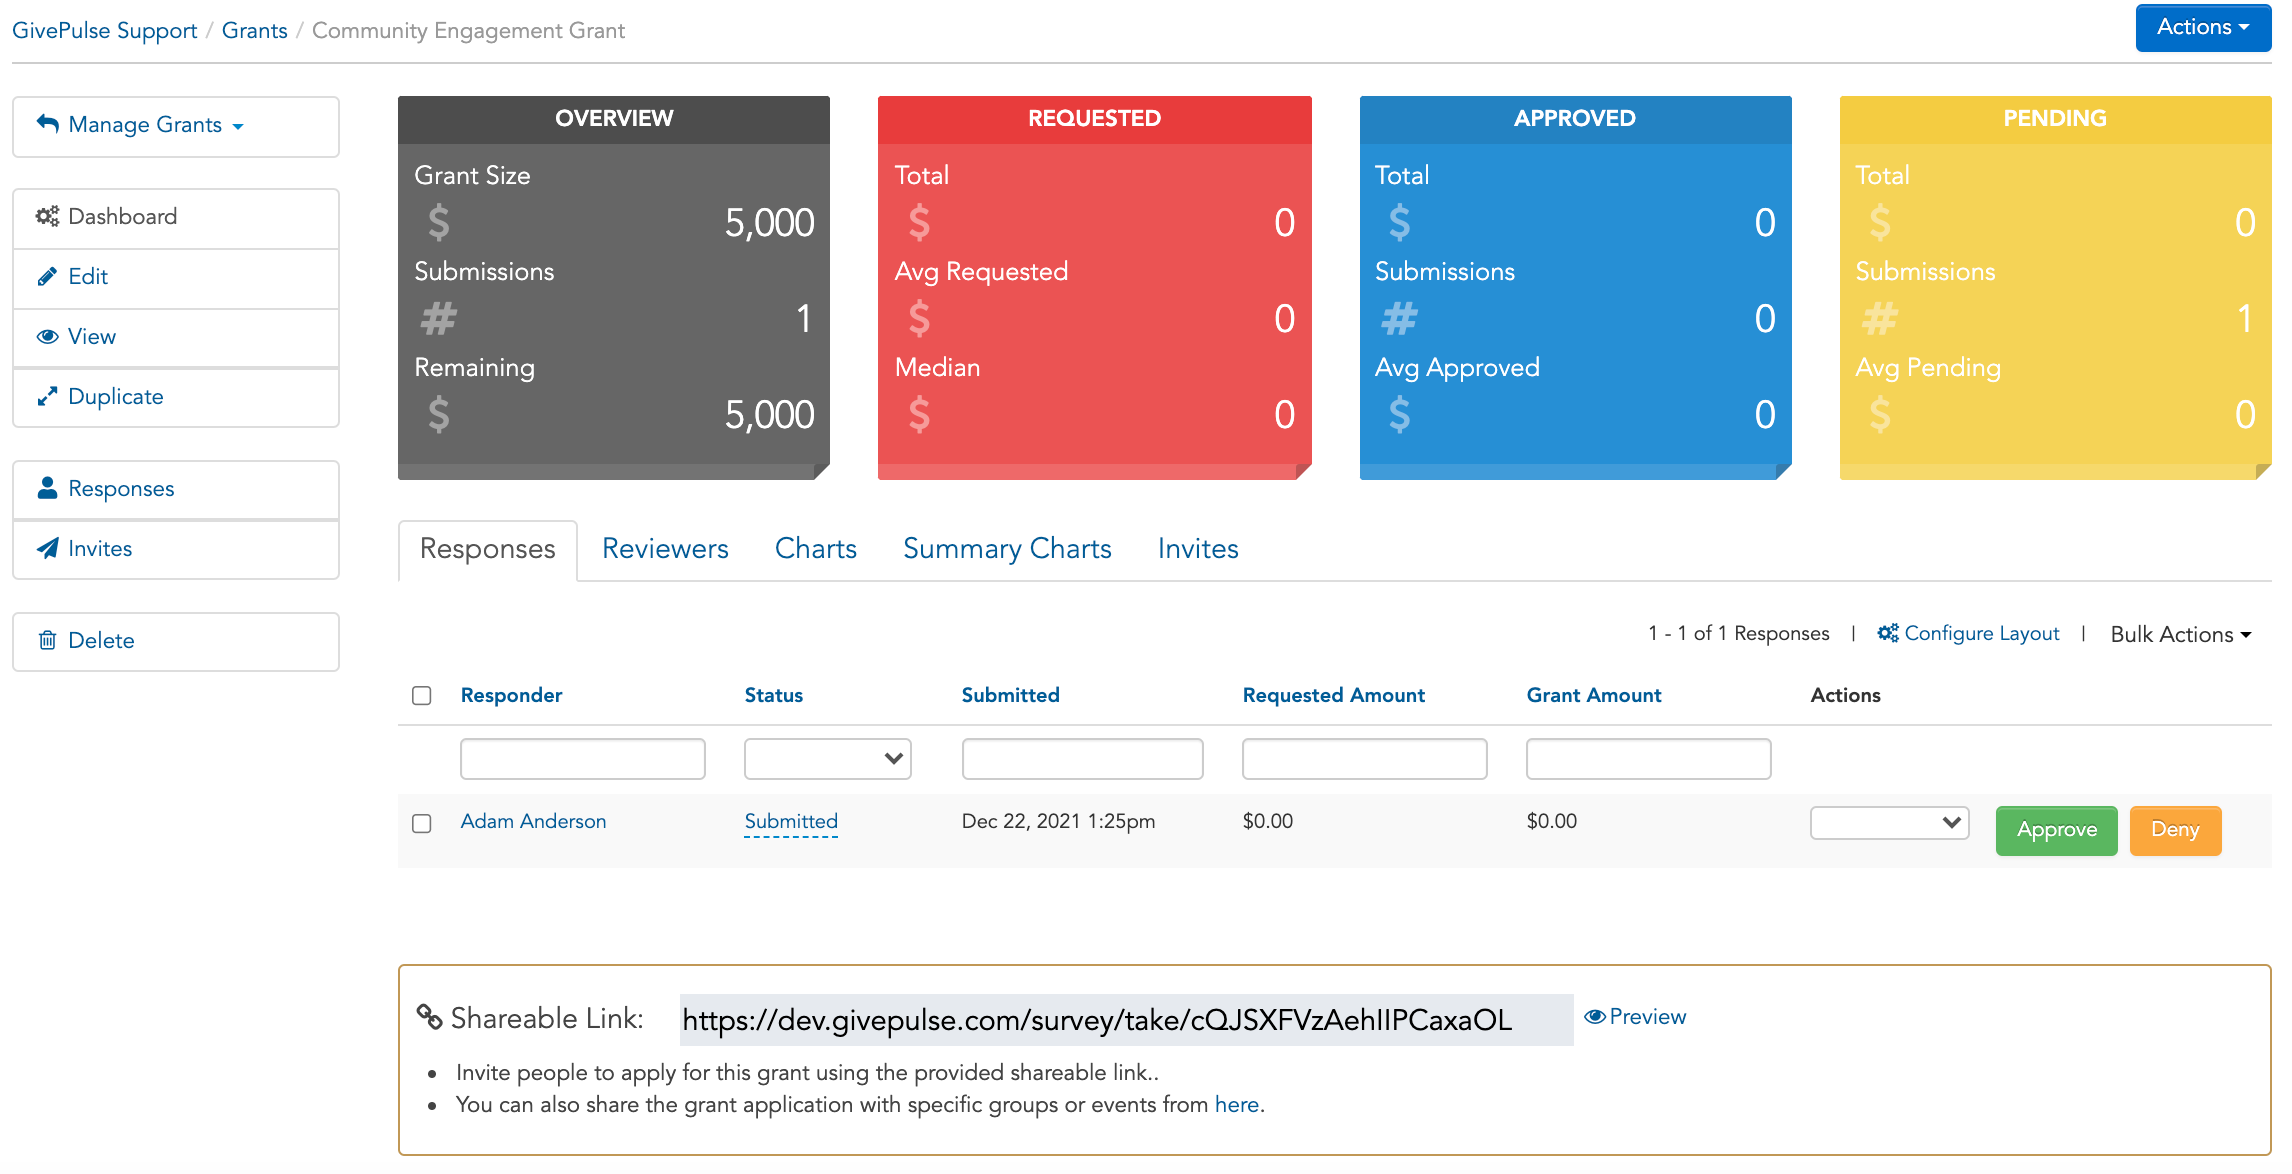Click the Manage Grants back-arrow icon
Image resolution: width=2292 pixels, height=1174 pixels.
pos(47,124)
